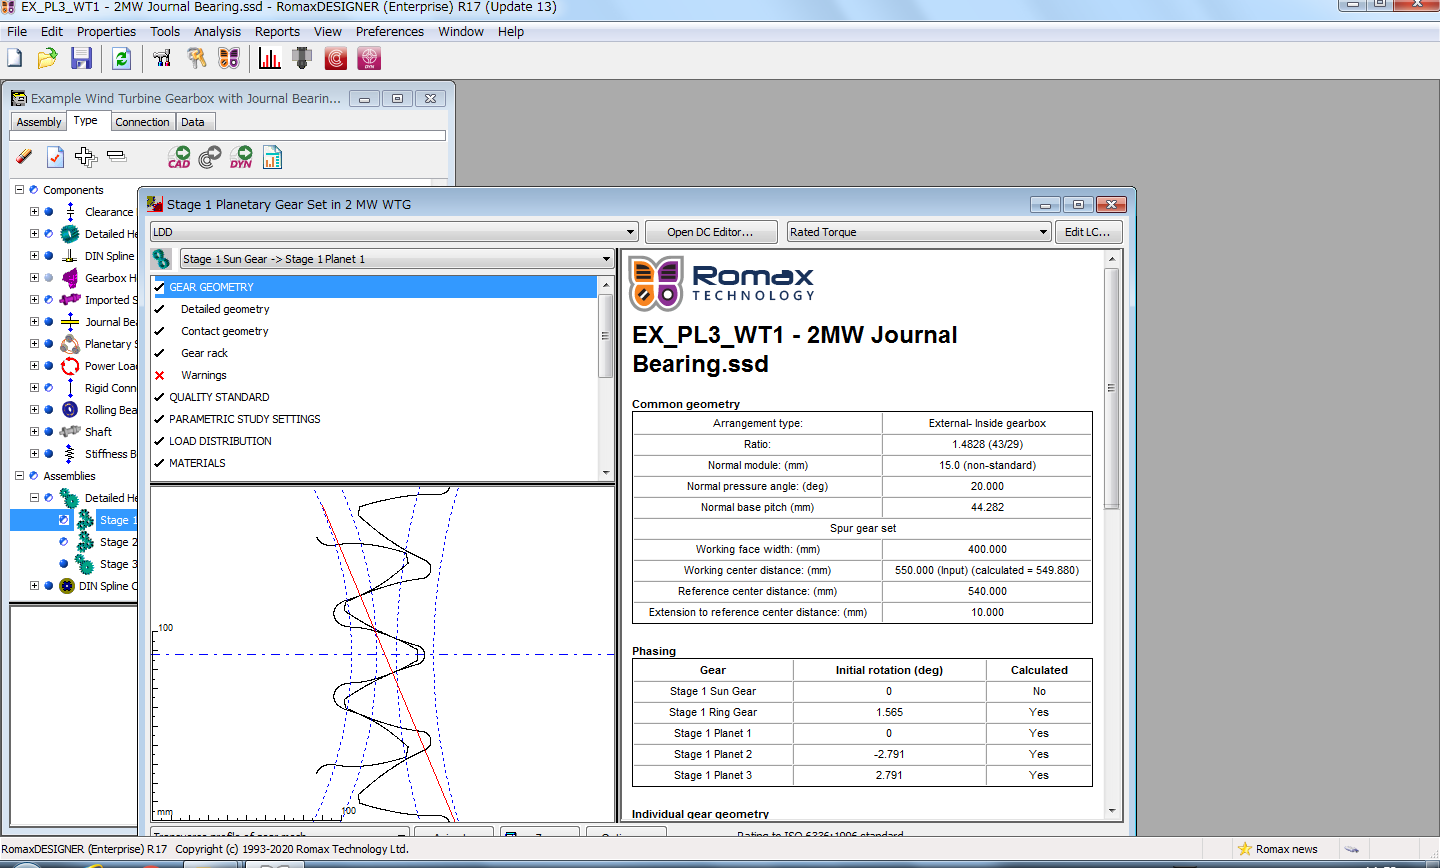Save model with floppy disk icon
This screenshot has height=868, width=1440.
click(81, 59)
